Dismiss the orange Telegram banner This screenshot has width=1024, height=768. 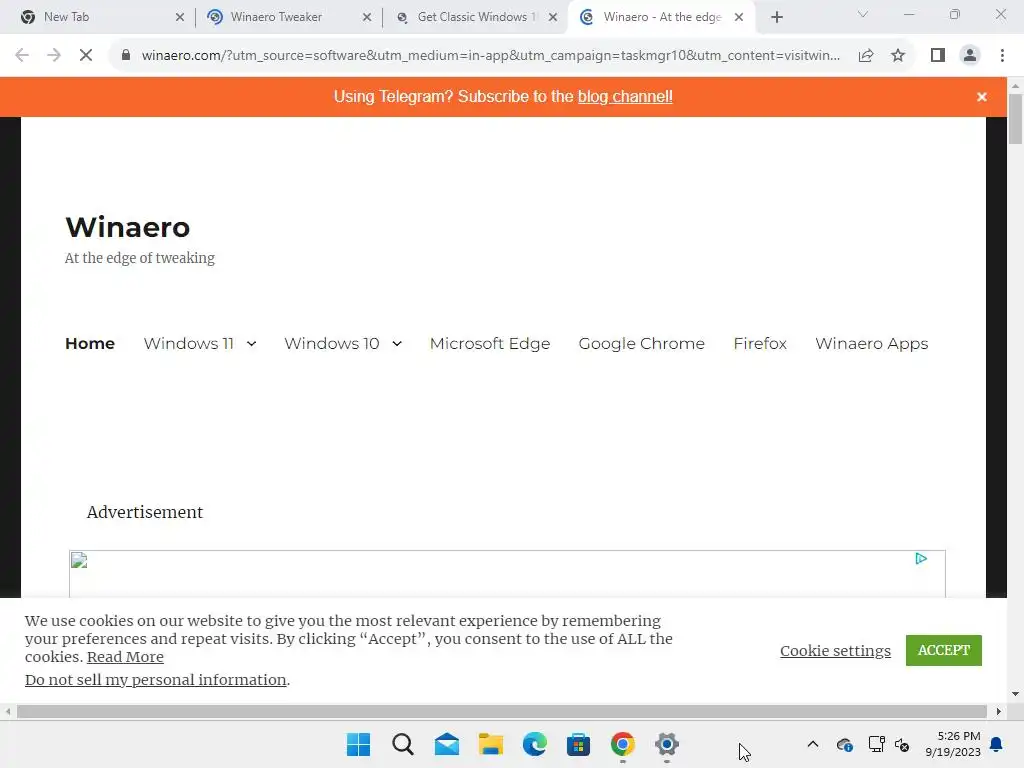(x=982, y=97)
